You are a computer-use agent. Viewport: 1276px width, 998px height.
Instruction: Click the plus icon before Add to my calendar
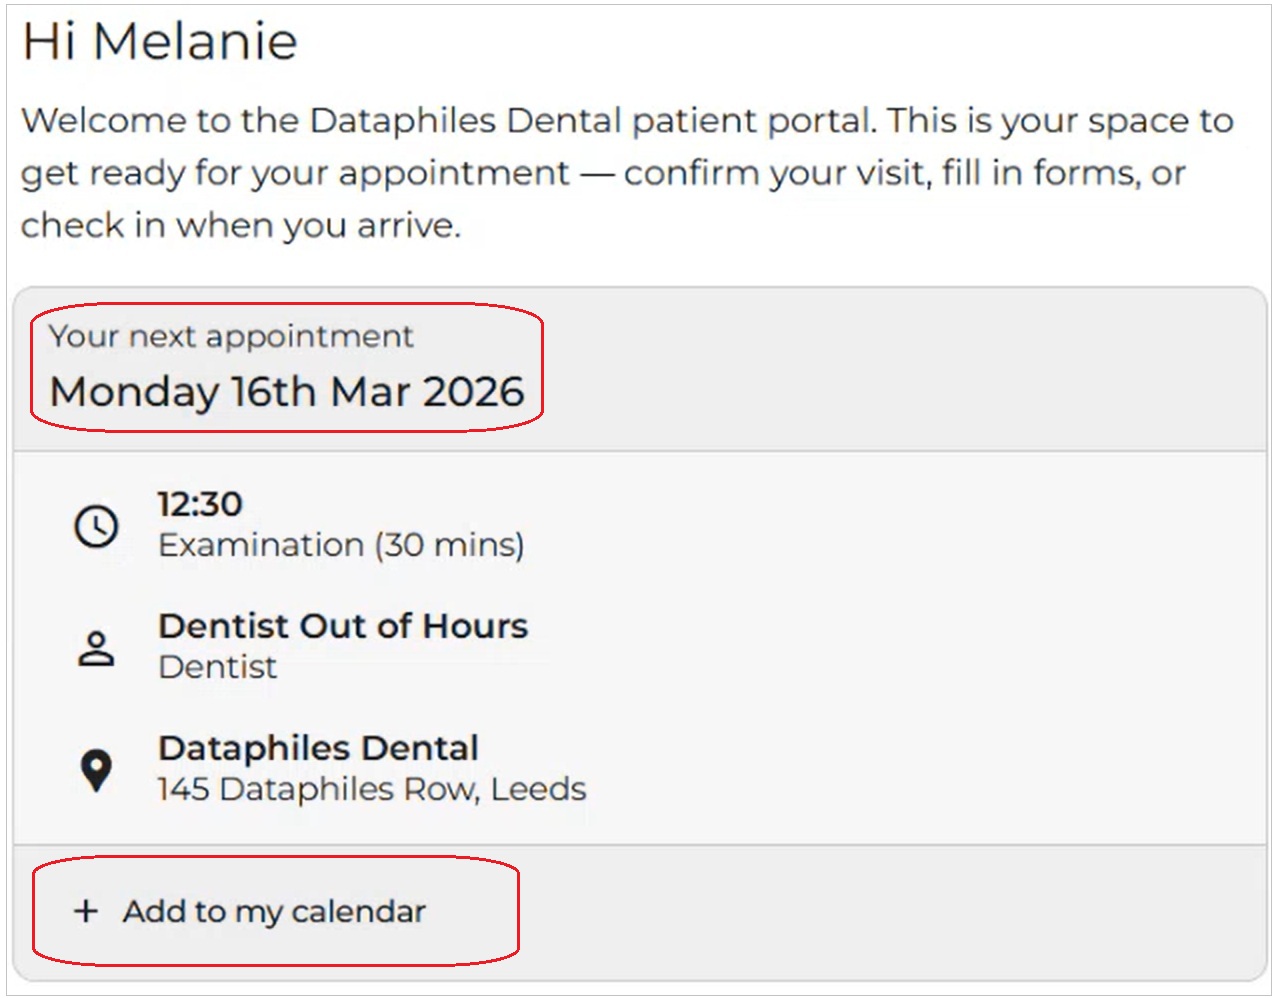[86, 911]
